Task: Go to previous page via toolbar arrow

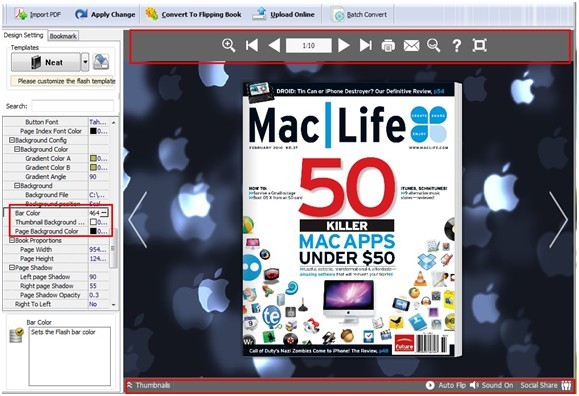Action: pos(274,45)
